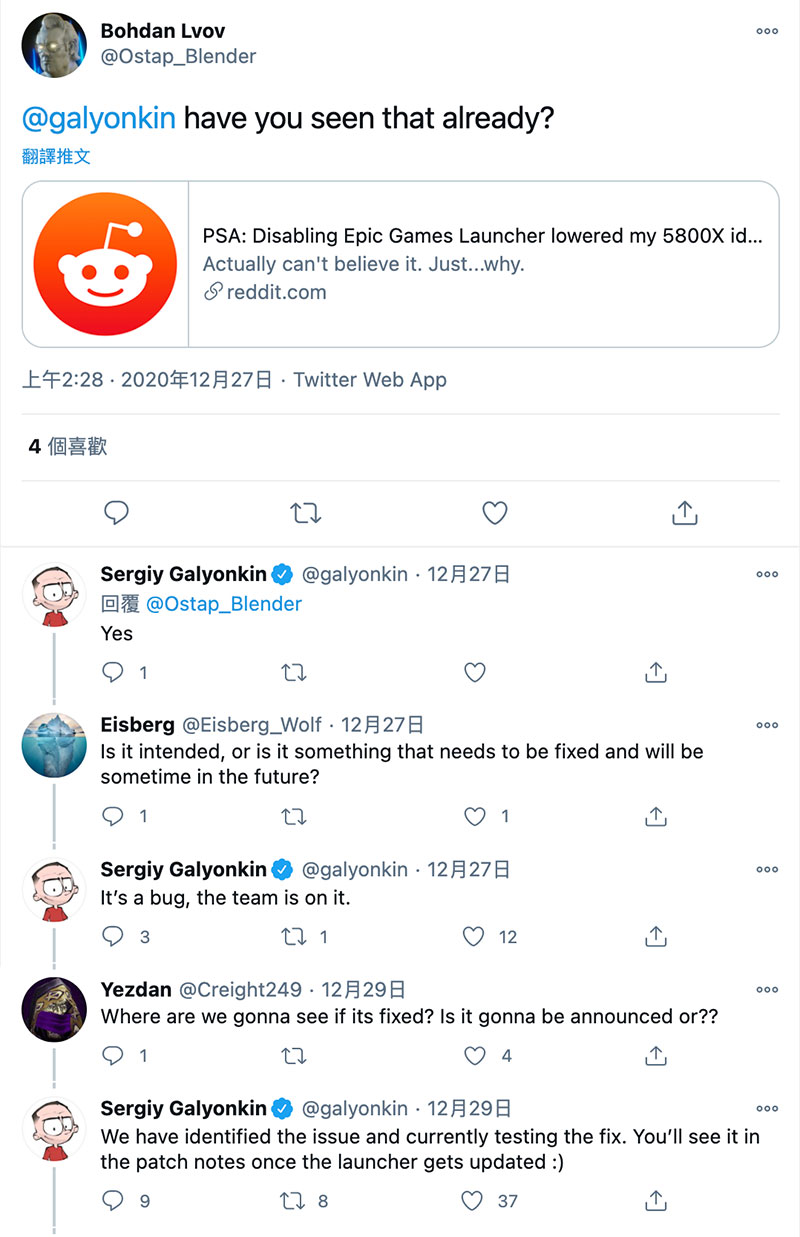
Task: Reply to Bohdan Lvov's main tweet
Action: pyautogui.click(x=117, y=513)
